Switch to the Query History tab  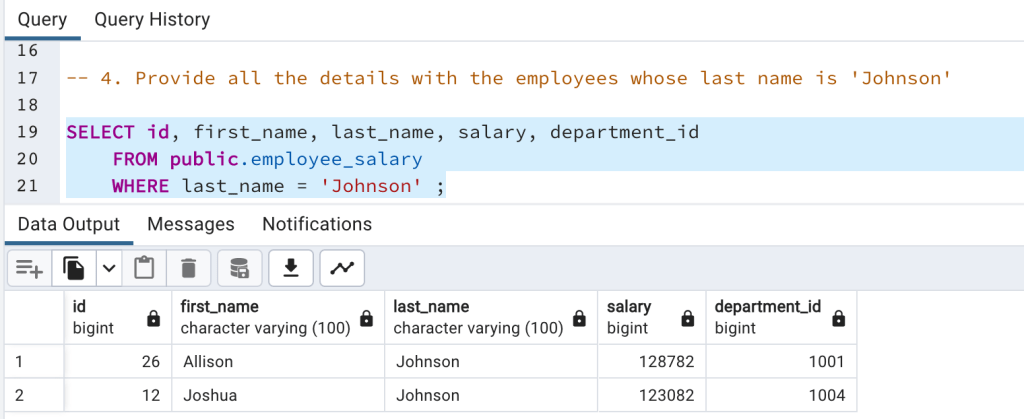(152, 20)
